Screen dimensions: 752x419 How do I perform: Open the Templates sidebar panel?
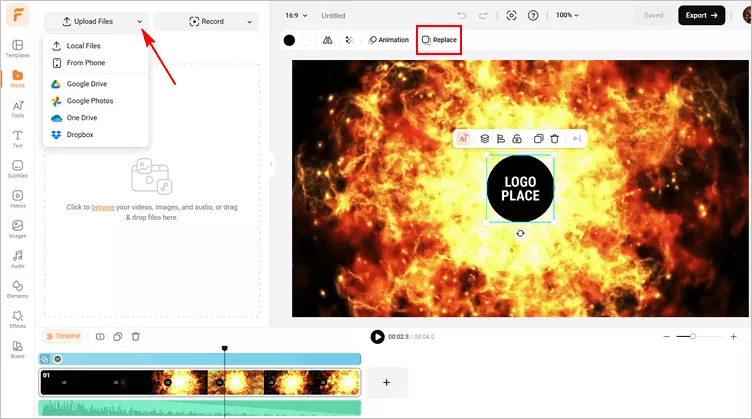pyautogui.click(x=18, y=49)
